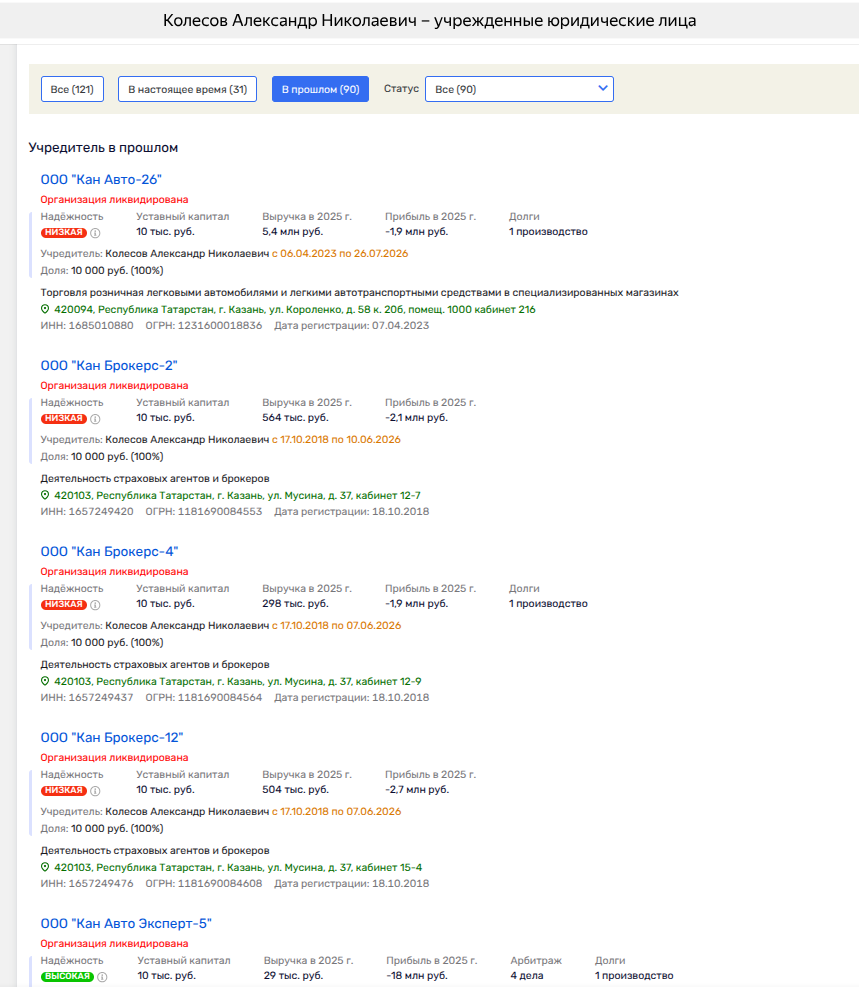
Task: Open ООО "Кан Авто-26" company page
Action: click(x=101, y=179)
